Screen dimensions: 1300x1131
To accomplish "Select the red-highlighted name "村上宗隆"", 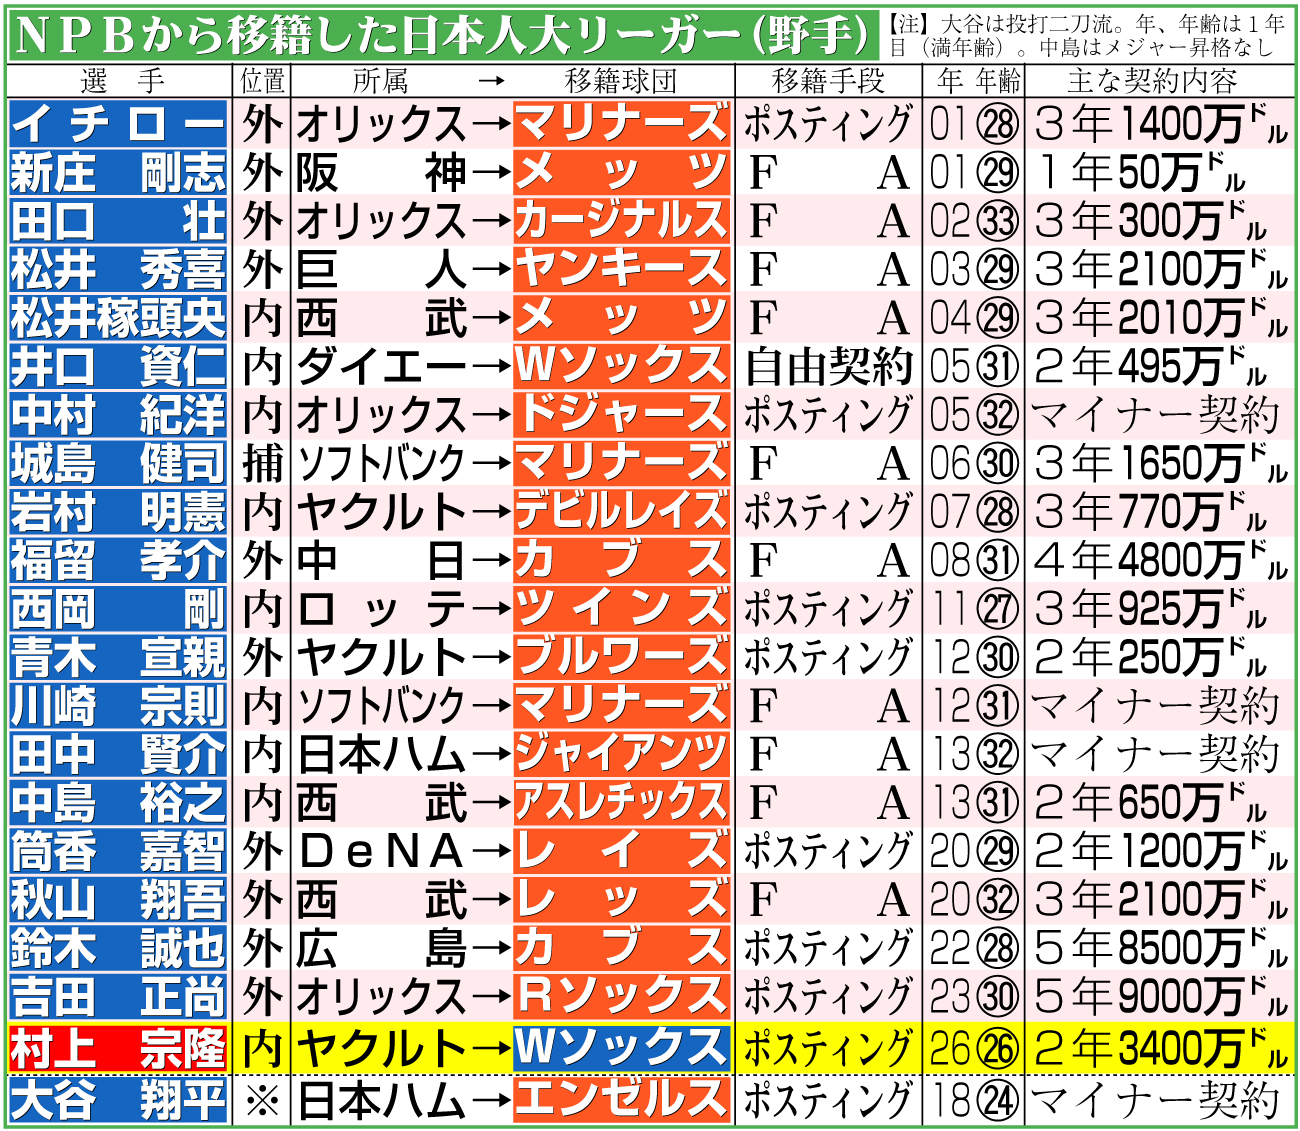I will (x=119, y=1048).
